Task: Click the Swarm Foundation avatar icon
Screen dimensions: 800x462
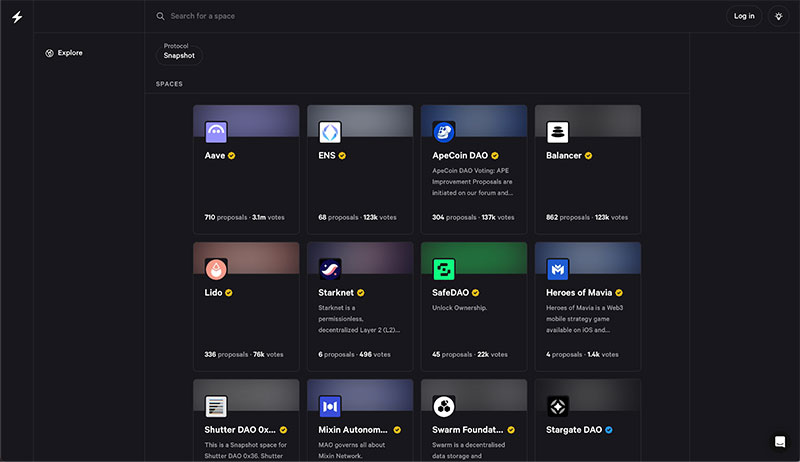Action: pyautogui.click(x=443, y=406)
